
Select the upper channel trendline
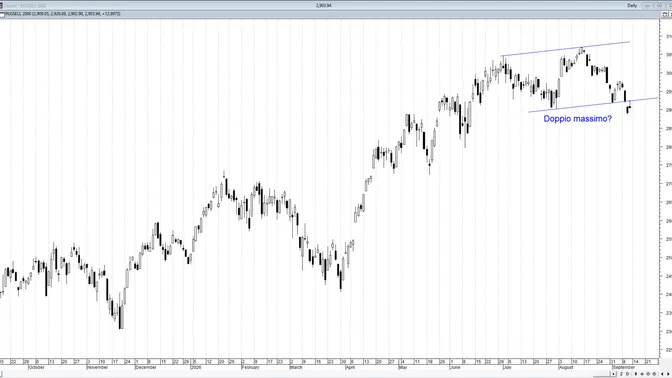[x=566, y=49]
